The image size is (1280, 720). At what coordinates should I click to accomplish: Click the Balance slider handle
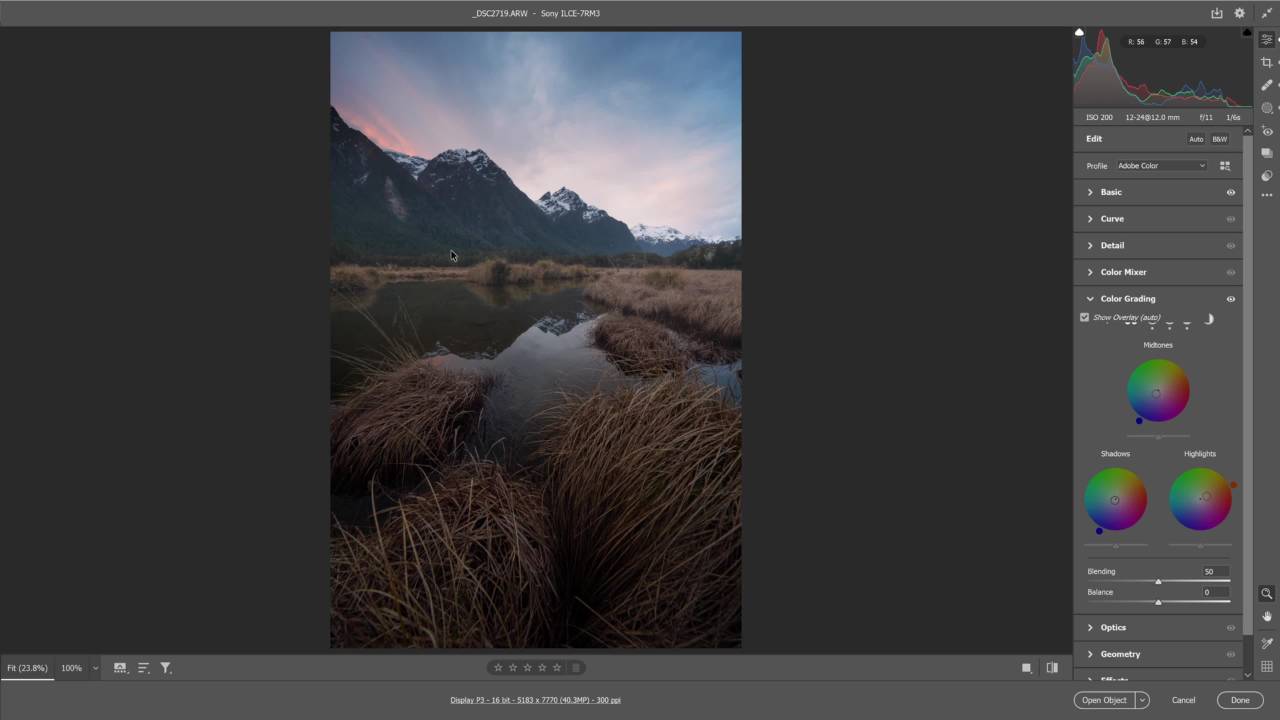[x=1158, y=602]
